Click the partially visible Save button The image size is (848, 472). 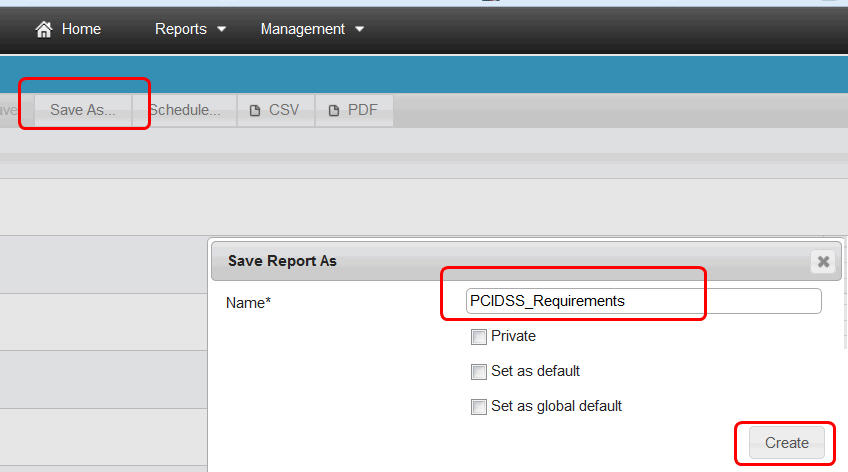8,110
